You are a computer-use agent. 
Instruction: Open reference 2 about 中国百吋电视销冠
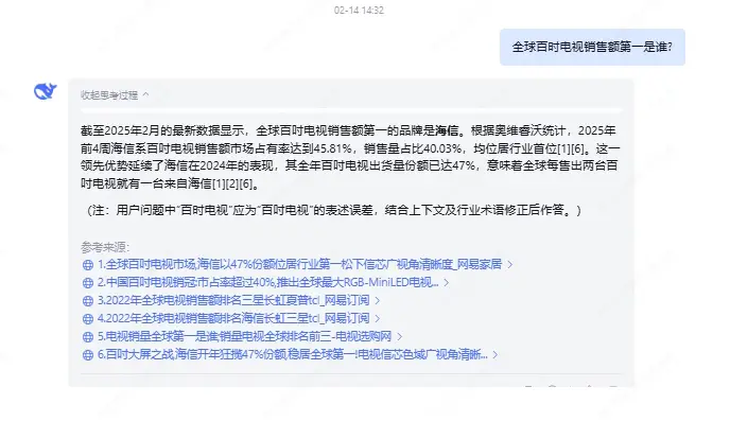[268, 282]
